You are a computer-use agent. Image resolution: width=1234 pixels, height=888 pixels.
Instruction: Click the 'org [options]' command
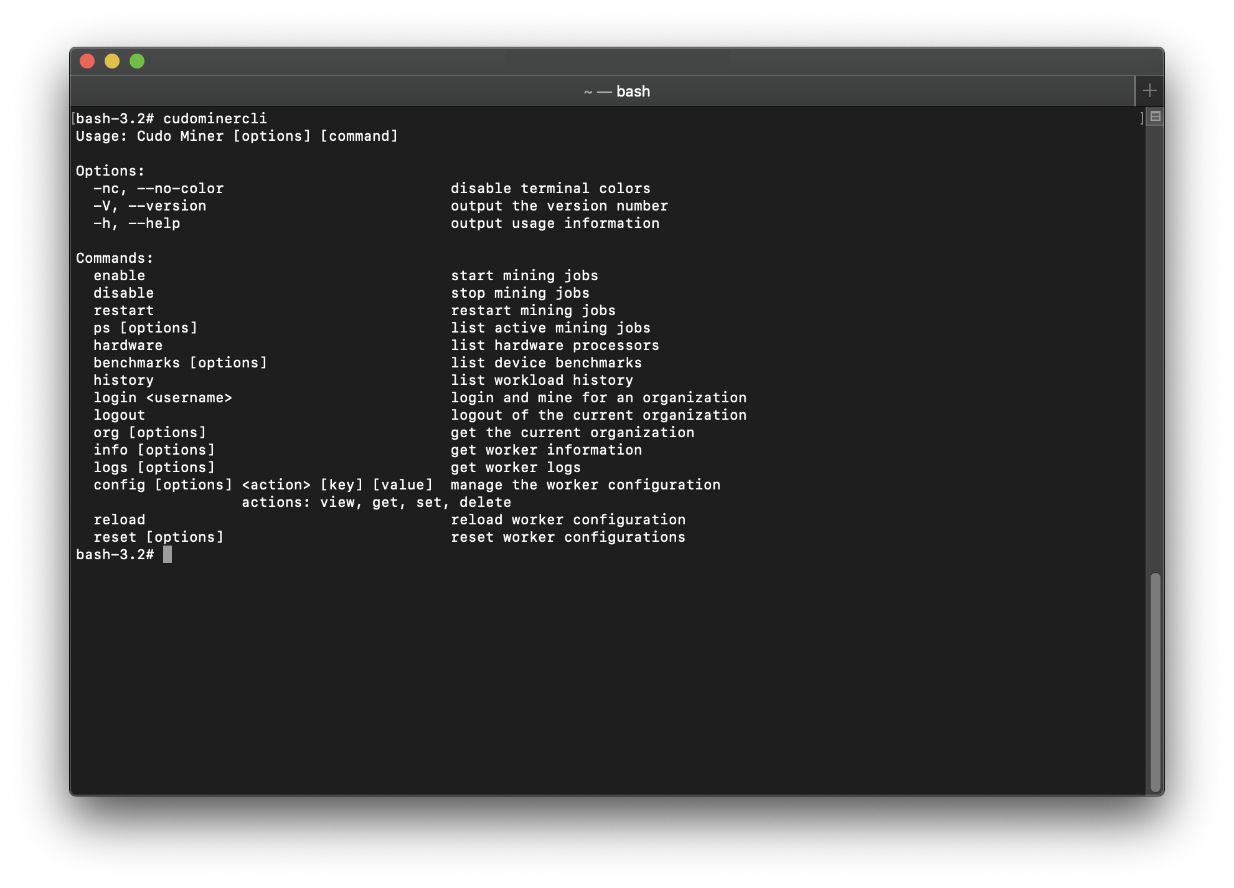(x=150, y=433)
